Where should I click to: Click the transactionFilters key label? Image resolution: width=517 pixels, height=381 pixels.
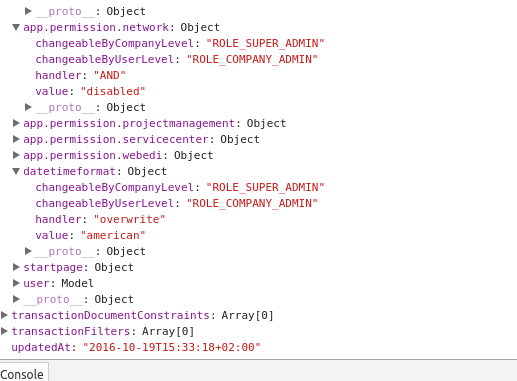(71, 331)
